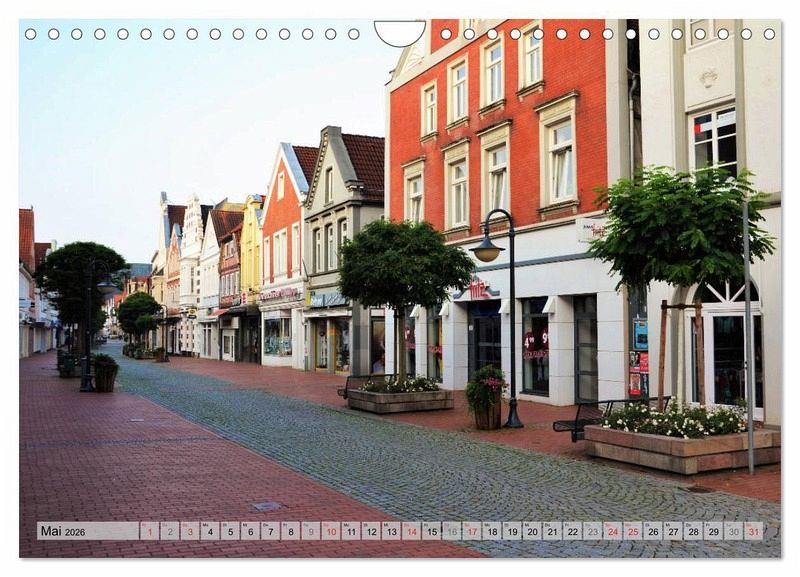
Task: Click the last spiral binding hole at top-right
Action: [769, 34]
